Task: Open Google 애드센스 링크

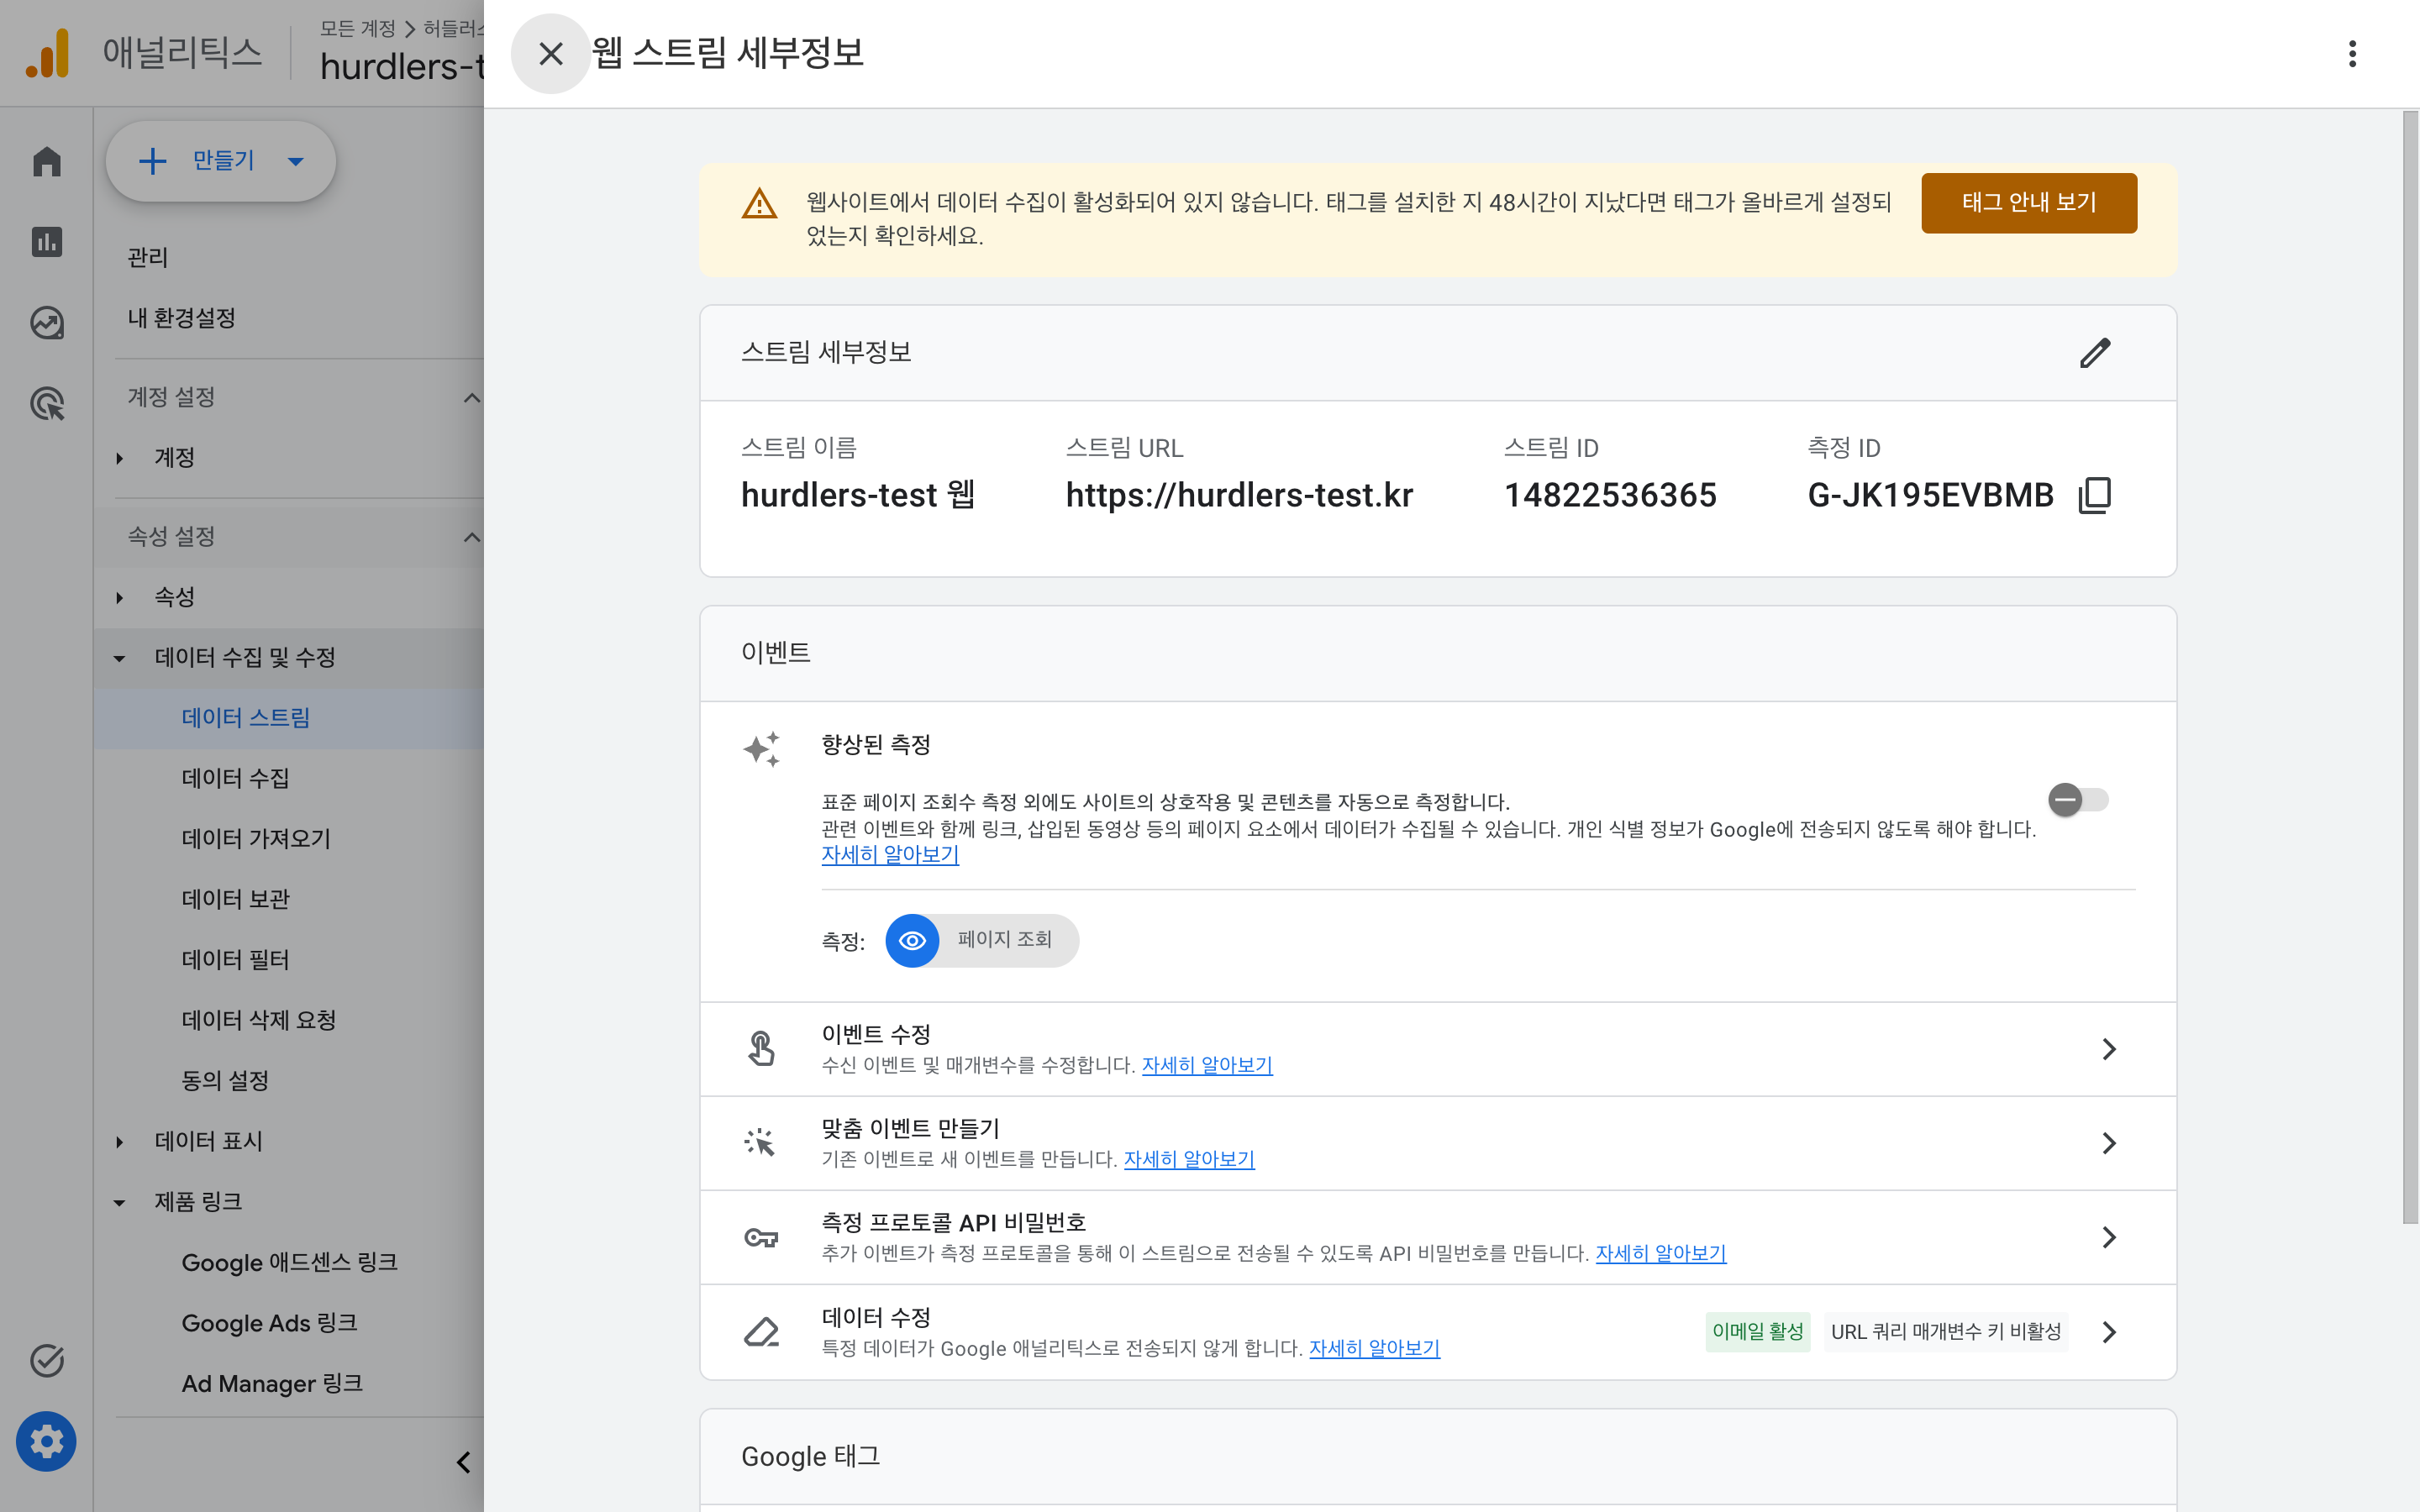Action: tap(289, 1262)
